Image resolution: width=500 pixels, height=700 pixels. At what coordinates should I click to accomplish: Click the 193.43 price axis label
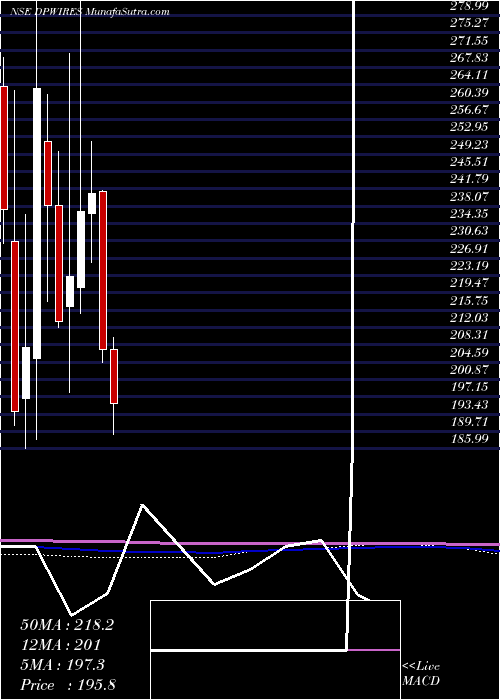click(x=468, y=403)
